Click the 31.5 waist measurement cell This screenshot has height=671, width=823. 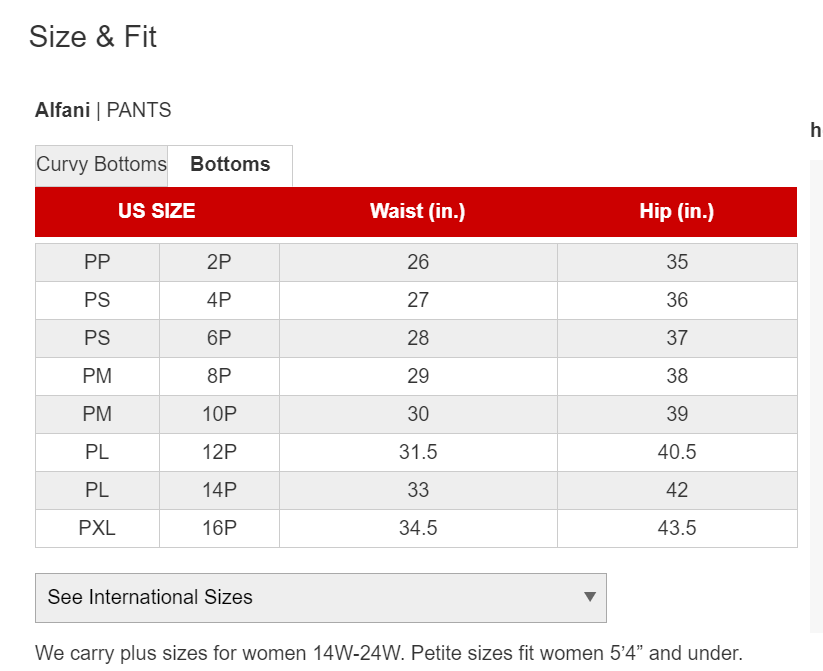pos(418,452)
